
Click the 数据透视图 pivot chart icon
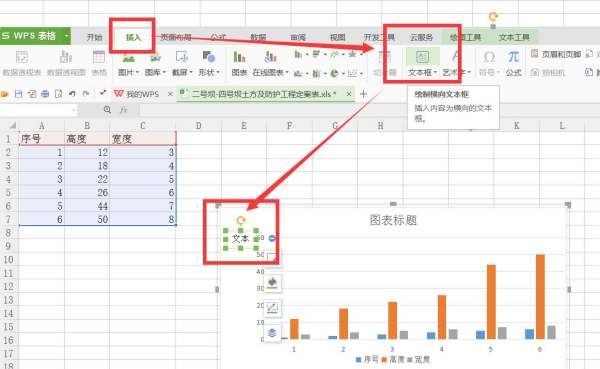click(x=66, y=57)
